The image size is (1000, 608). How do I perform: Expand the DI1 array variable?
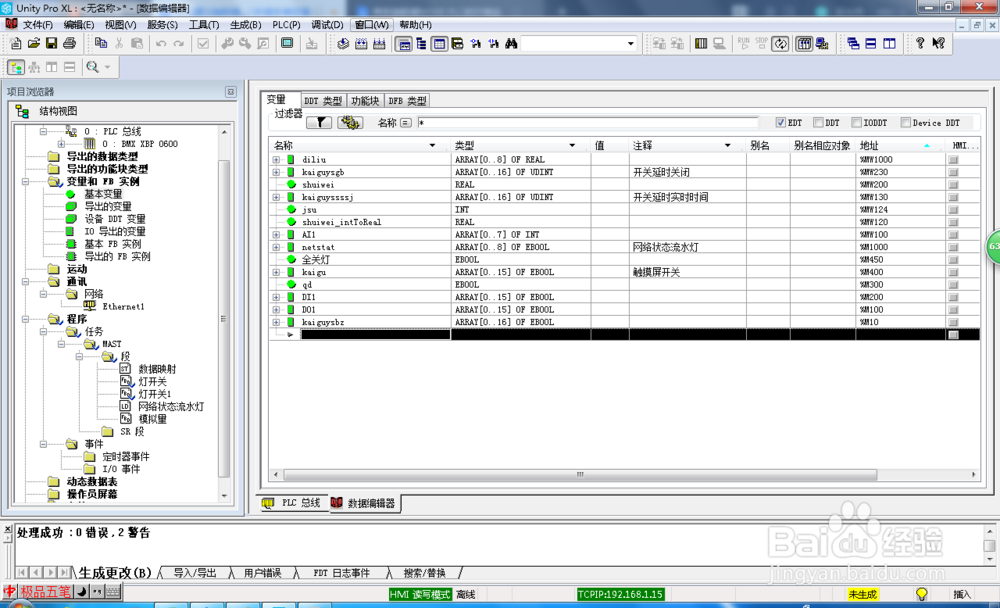point(276,297)
